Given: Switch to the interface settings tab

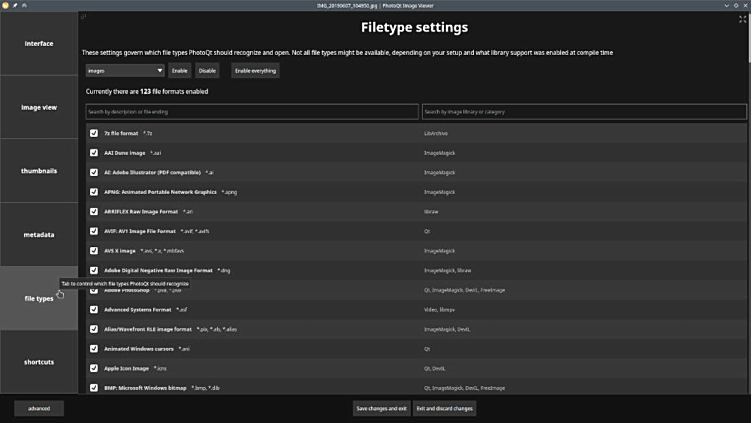Looking at the screenshot, I should click(39, 44).
